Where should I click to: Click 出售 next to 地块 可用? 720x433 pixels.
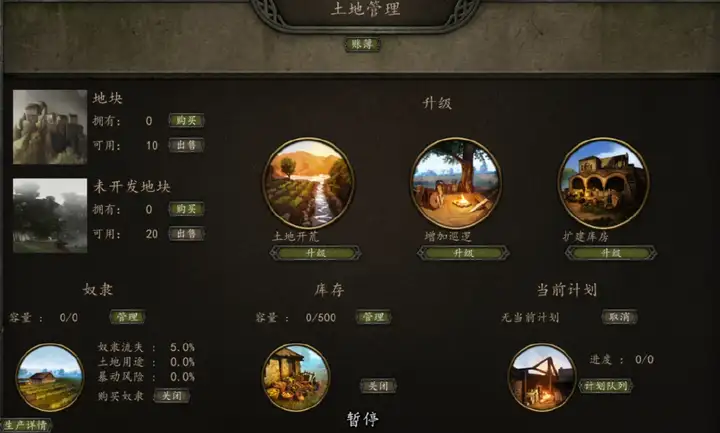click(x=186, y=145)
